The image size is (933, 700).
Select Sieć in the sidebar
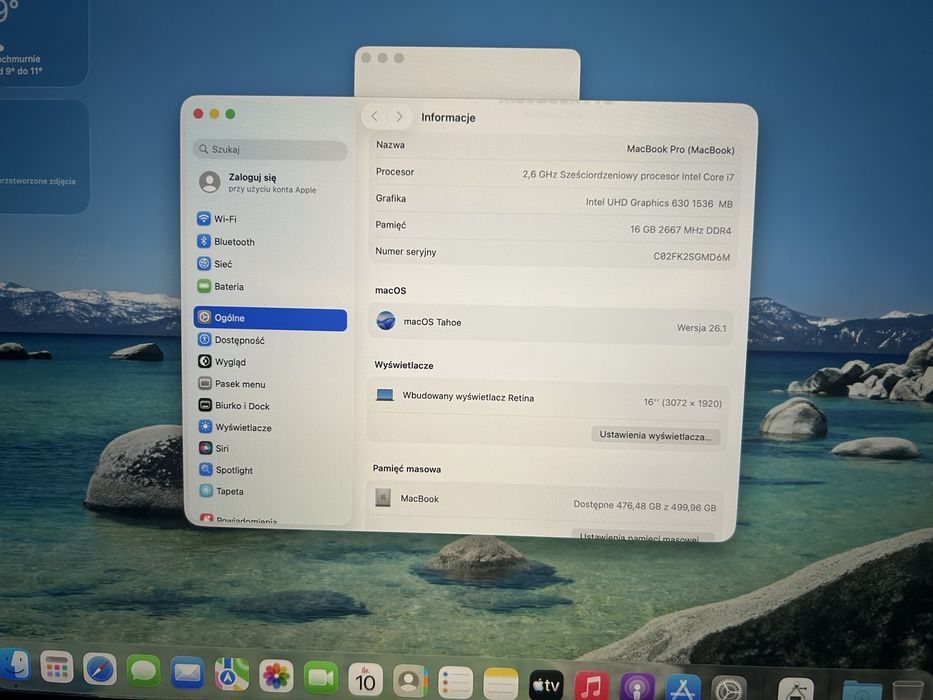point(215,264)
